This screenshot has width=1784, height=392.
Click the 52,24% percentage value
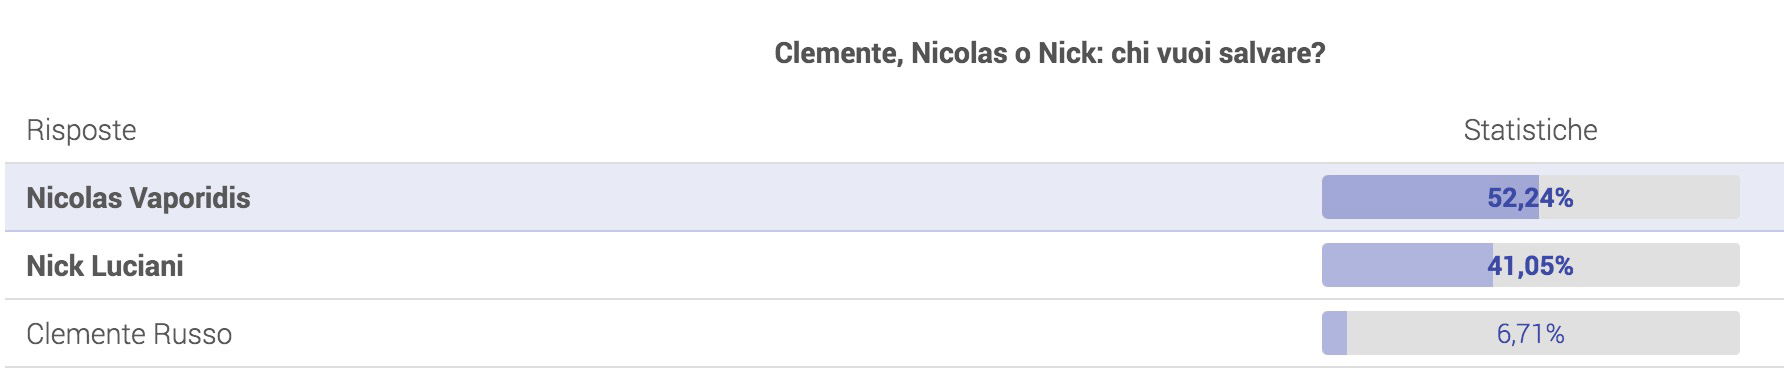tap(1530, 198)
